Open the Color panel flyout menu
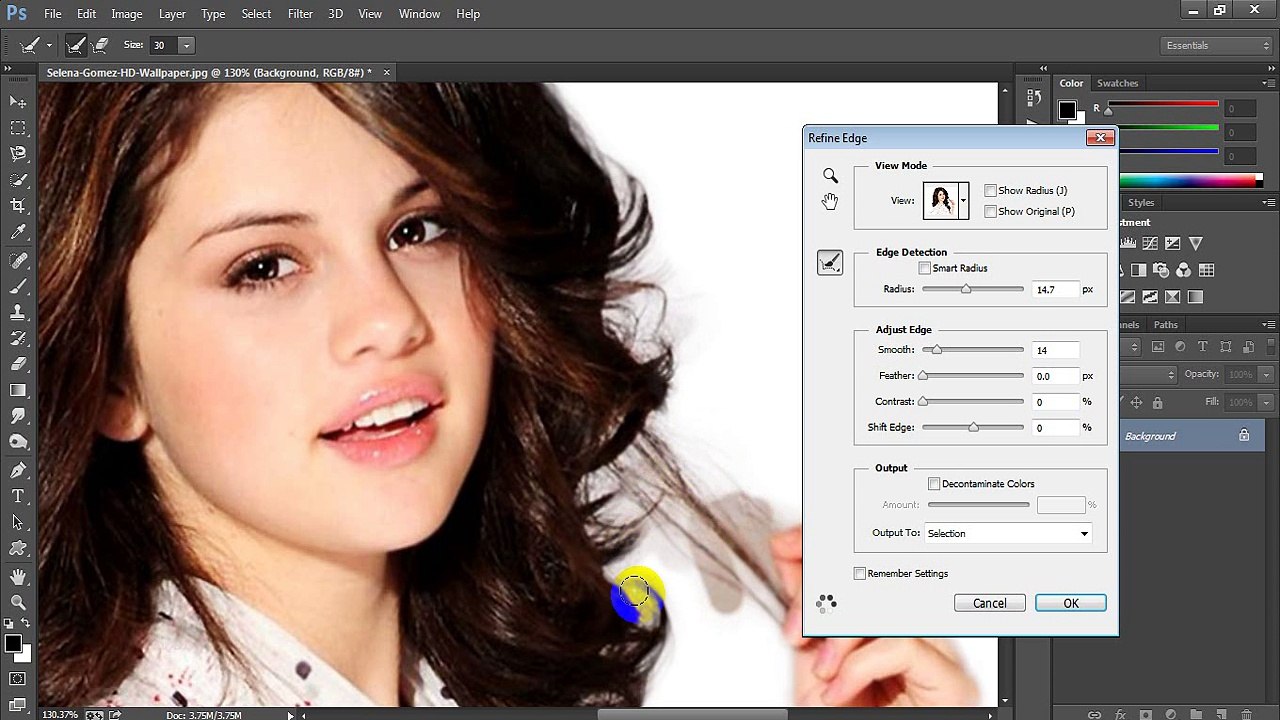1280x720 pixels. point(1270,83)
